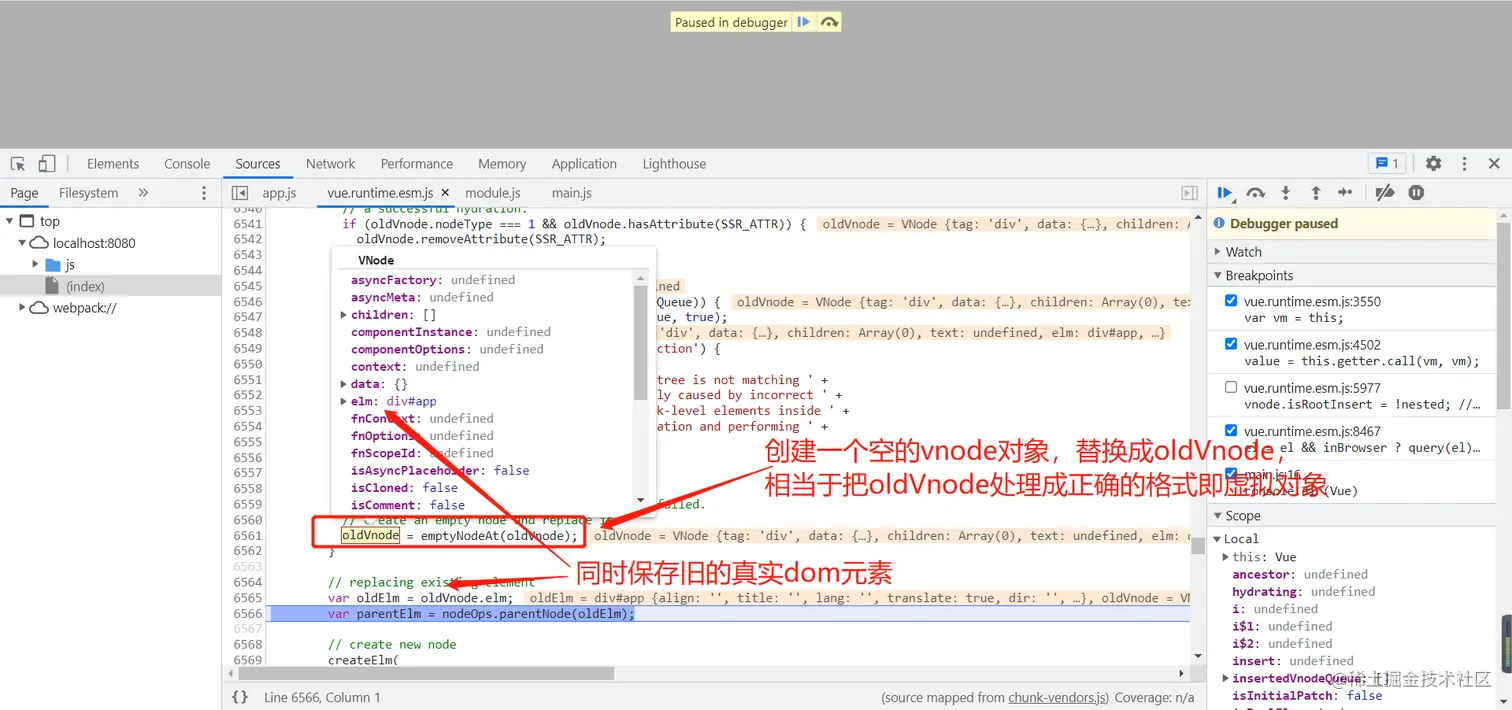Disable breakpoint at vue.runtime.esm.js:8467
1512x710 pixels.
click(x=1231, y=431)
